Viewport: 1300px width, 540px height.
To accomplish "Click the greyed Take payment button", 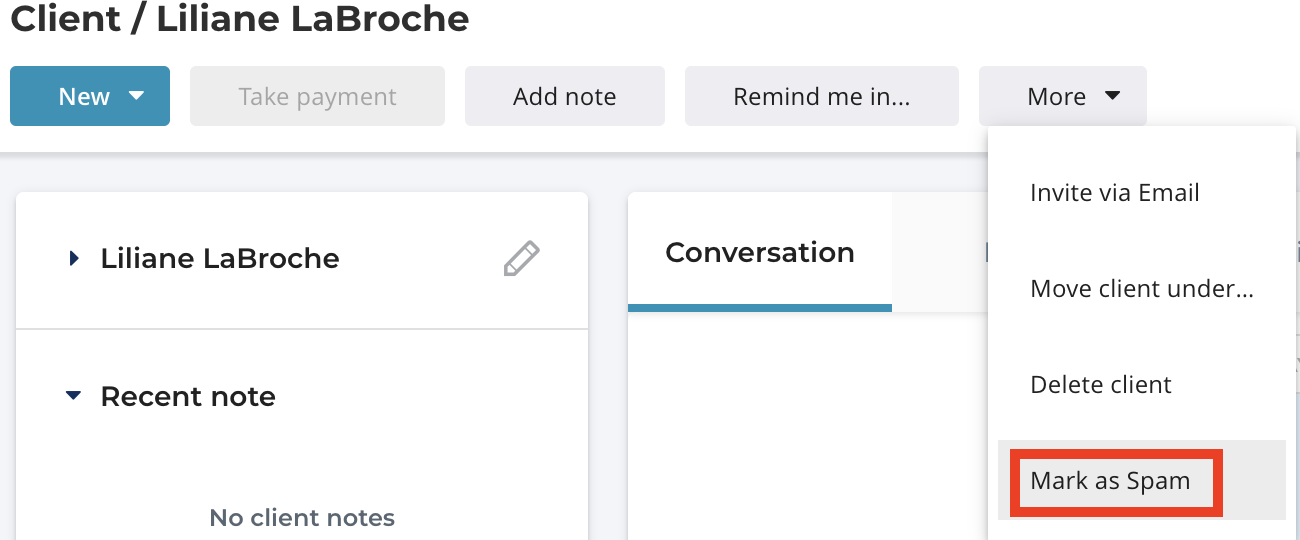I will (x=317, y=96).
